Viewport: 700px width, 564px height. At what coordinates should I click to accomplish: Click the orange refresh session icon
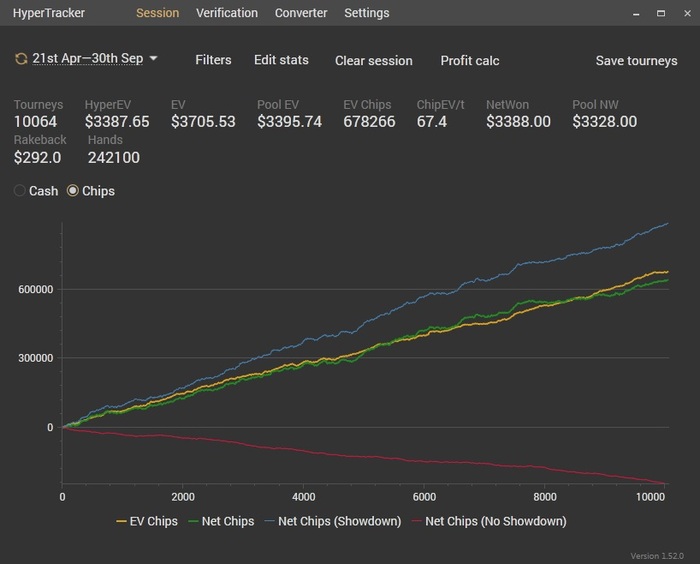tap(21, 58)
